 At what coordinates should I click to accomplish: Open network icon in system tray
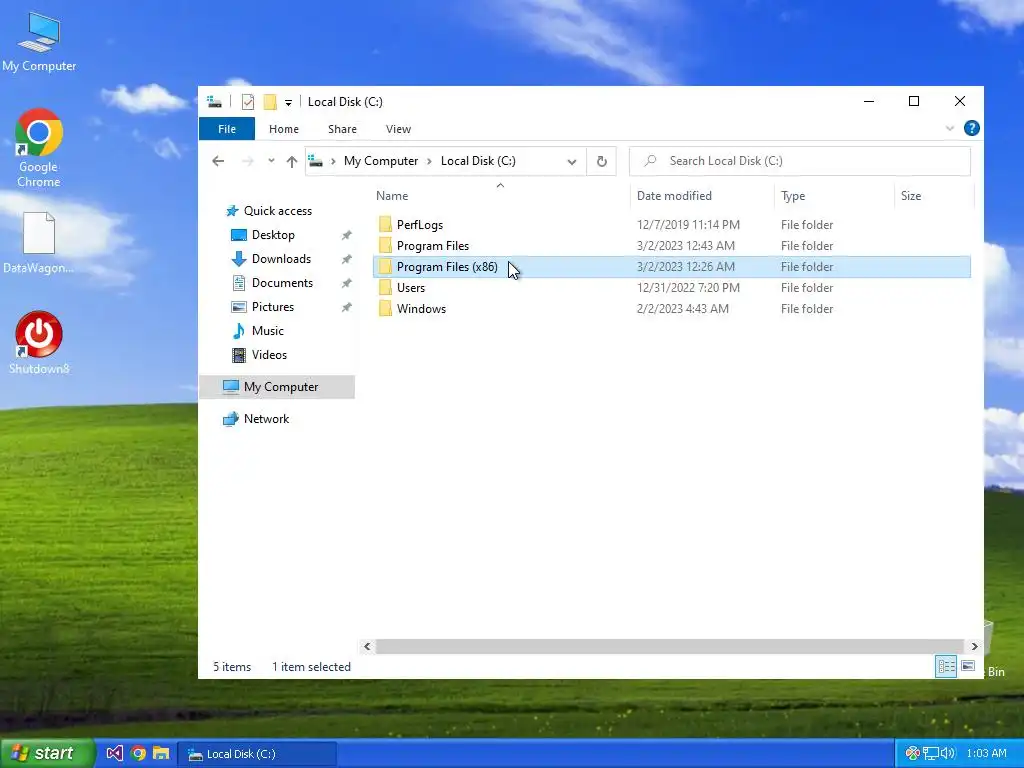pyautogui.click(x=931, y=754)
